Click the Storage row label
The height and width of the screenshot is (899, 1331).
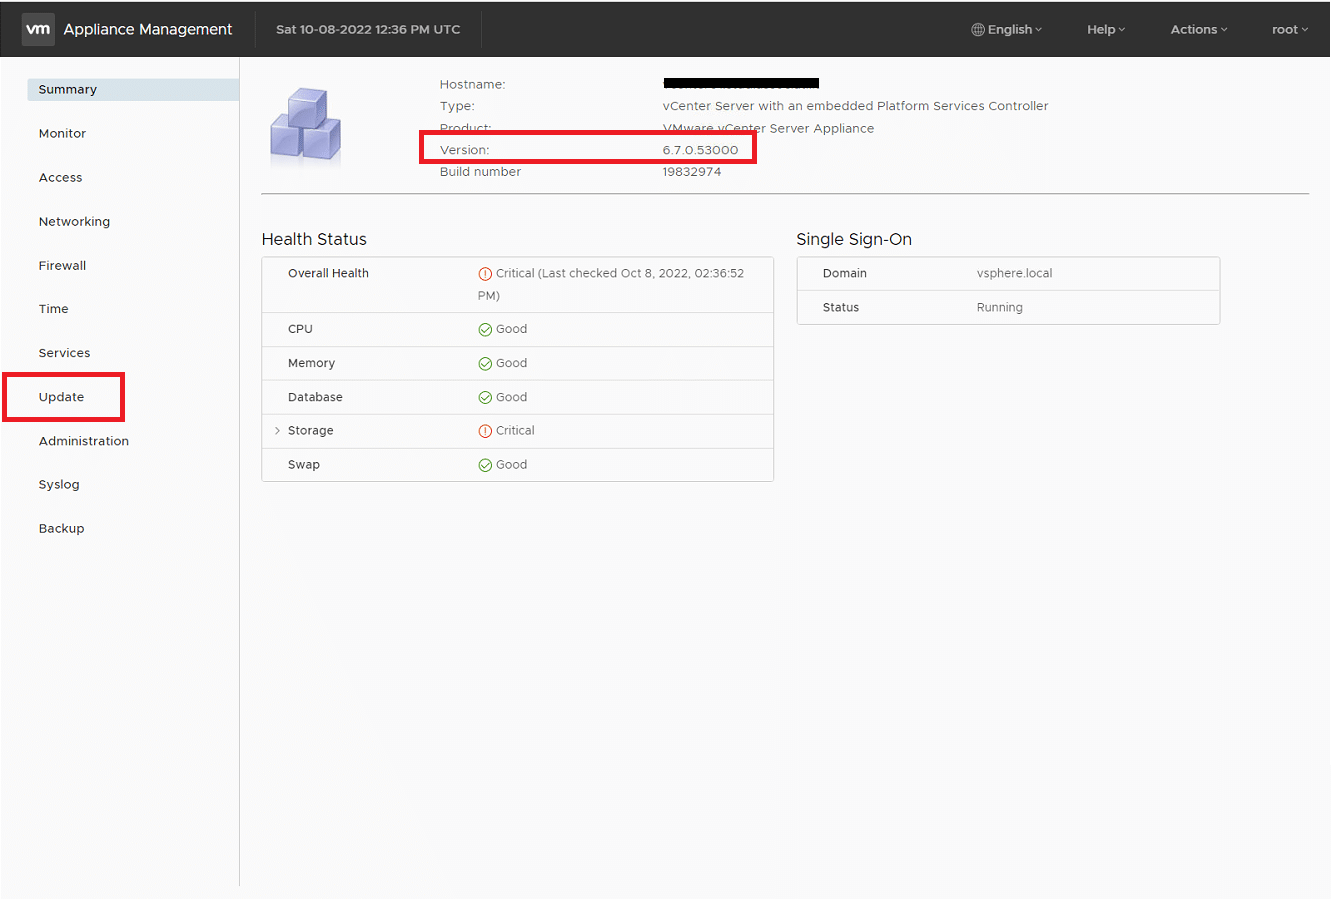tap(310, 431)
